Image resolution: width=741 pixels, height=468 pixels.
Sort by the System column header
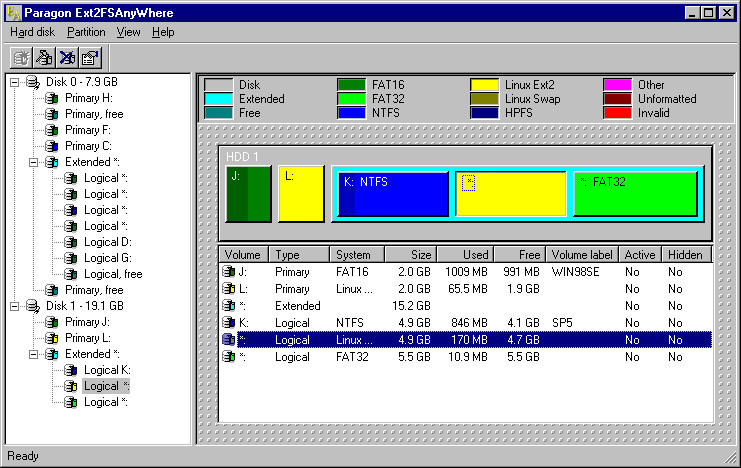[357, 255]
